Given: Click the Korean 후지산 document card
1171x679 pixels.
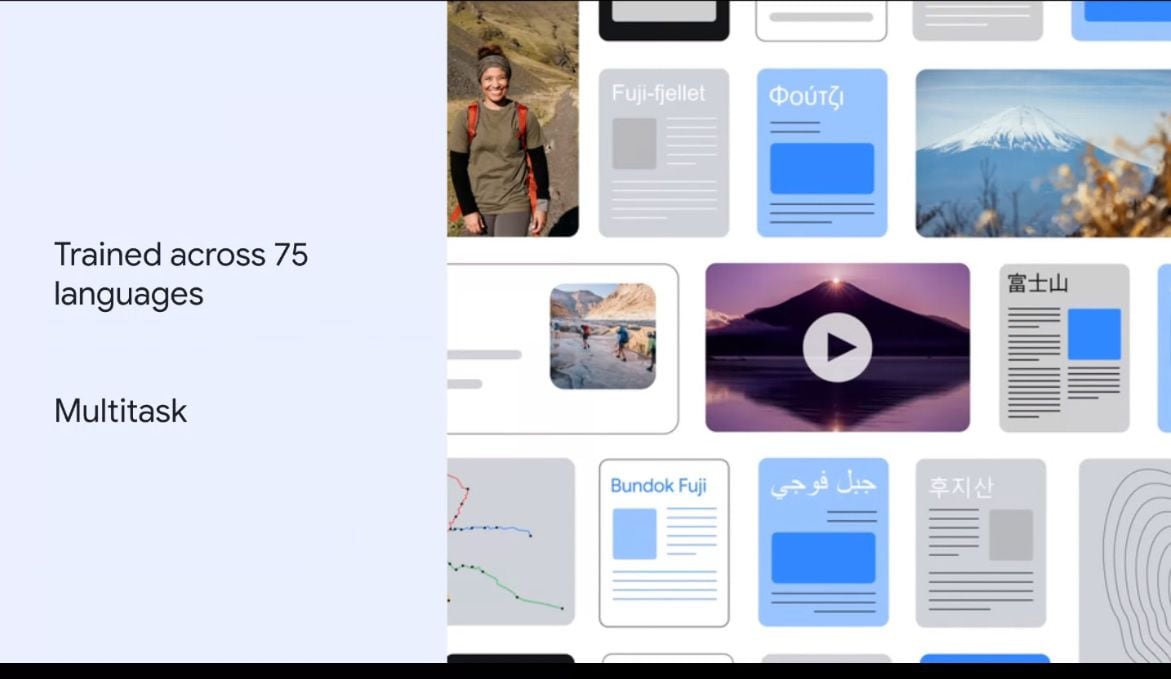Looking at the screenshot, I should [x=980, y=542].
